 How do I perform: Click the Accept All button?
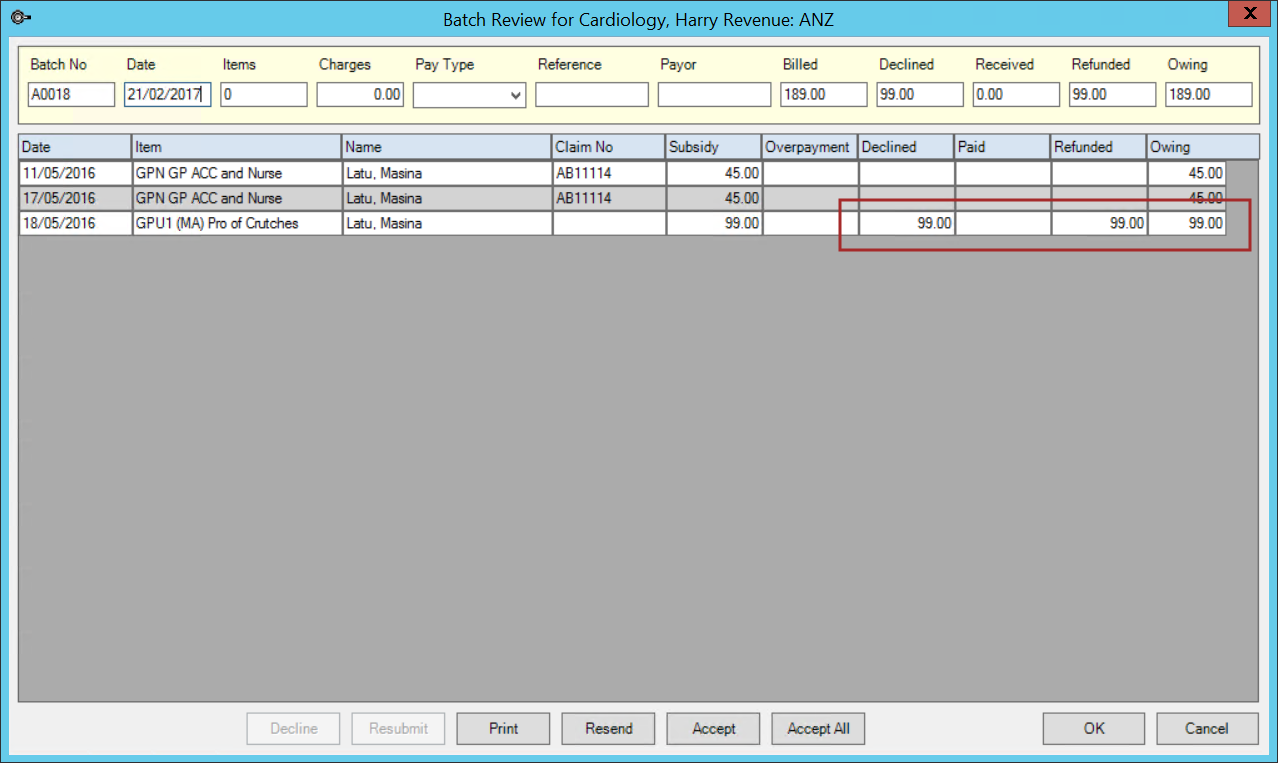[818, 728]
